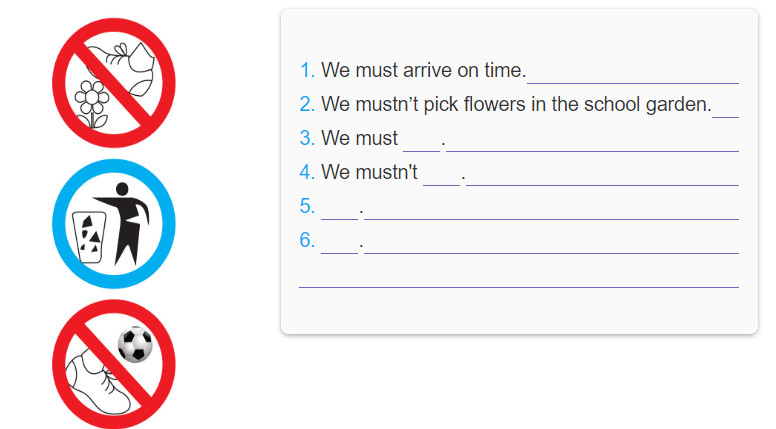Click the no stepping on flowers sign
Image resolution: width=776 pixels, height=429 pixels.
114,83
